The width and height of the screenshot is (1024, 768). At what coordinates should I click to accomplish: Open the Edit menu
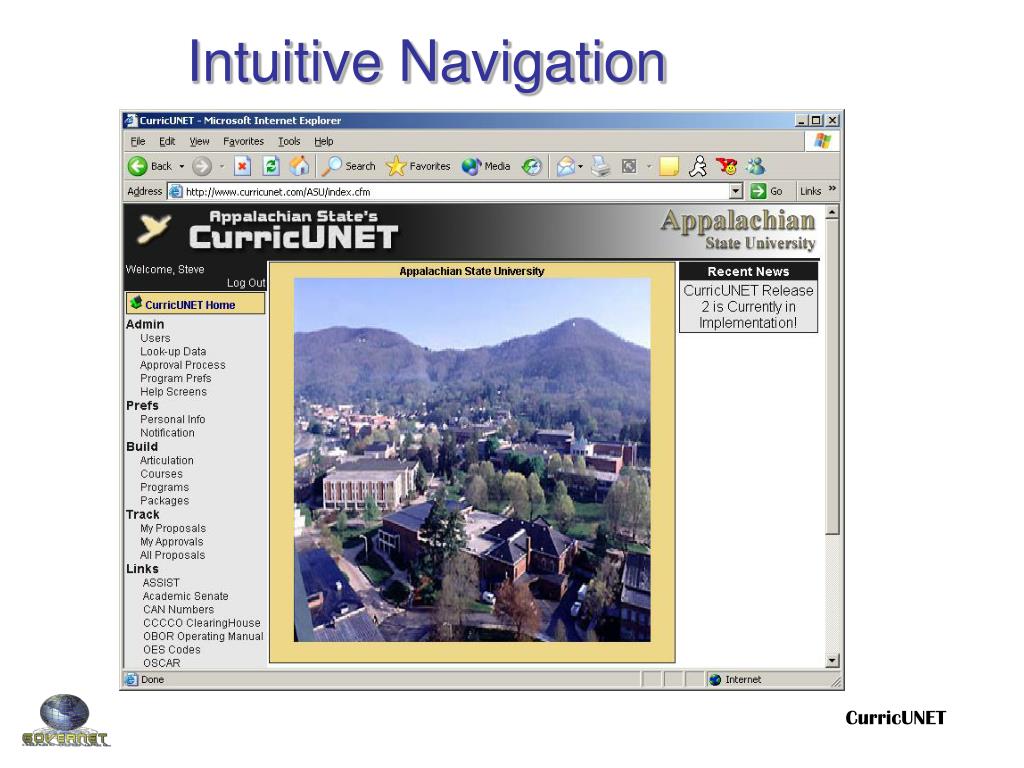pyautogui.click(x=167, y=141)
